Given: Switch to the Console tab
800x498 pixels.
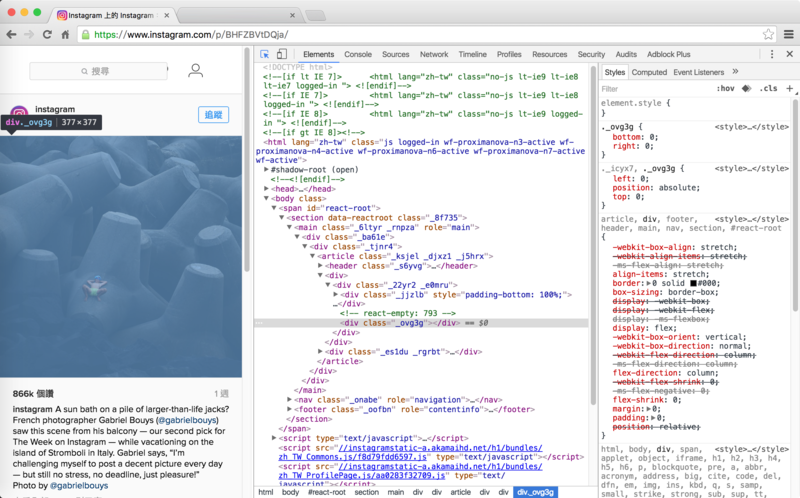Looking at the screenshot, I should click(x=358, y=54).
